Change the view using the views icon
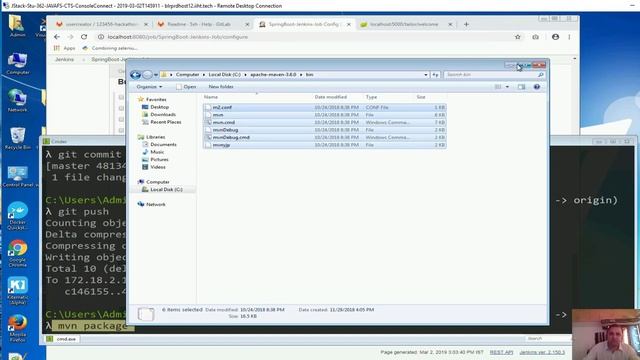Image resolution: width=640 pixels, height=360 pixels. pyautogui.click(x=498, y=87)
